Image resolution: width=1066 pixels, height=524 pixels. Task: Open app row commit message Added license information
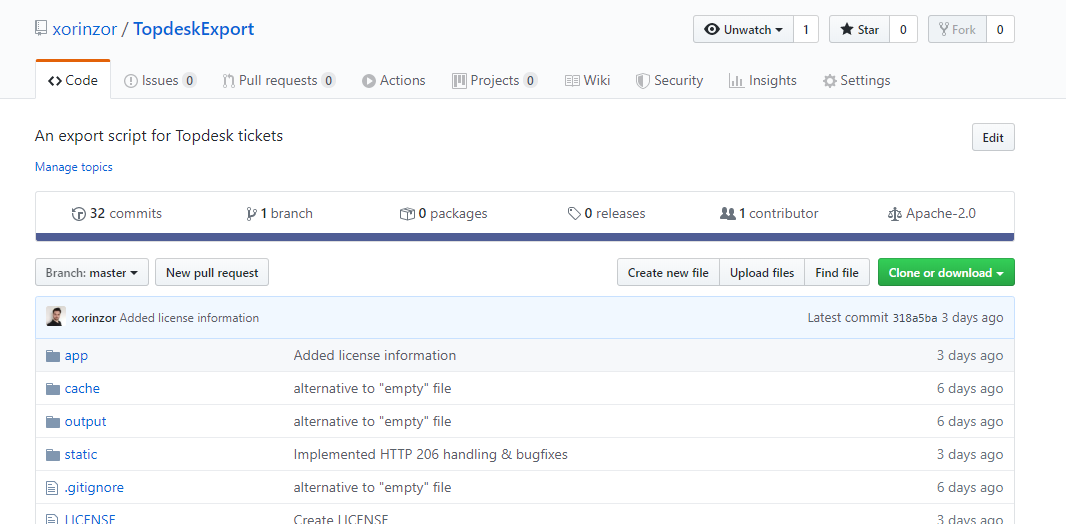coord(375,355)
